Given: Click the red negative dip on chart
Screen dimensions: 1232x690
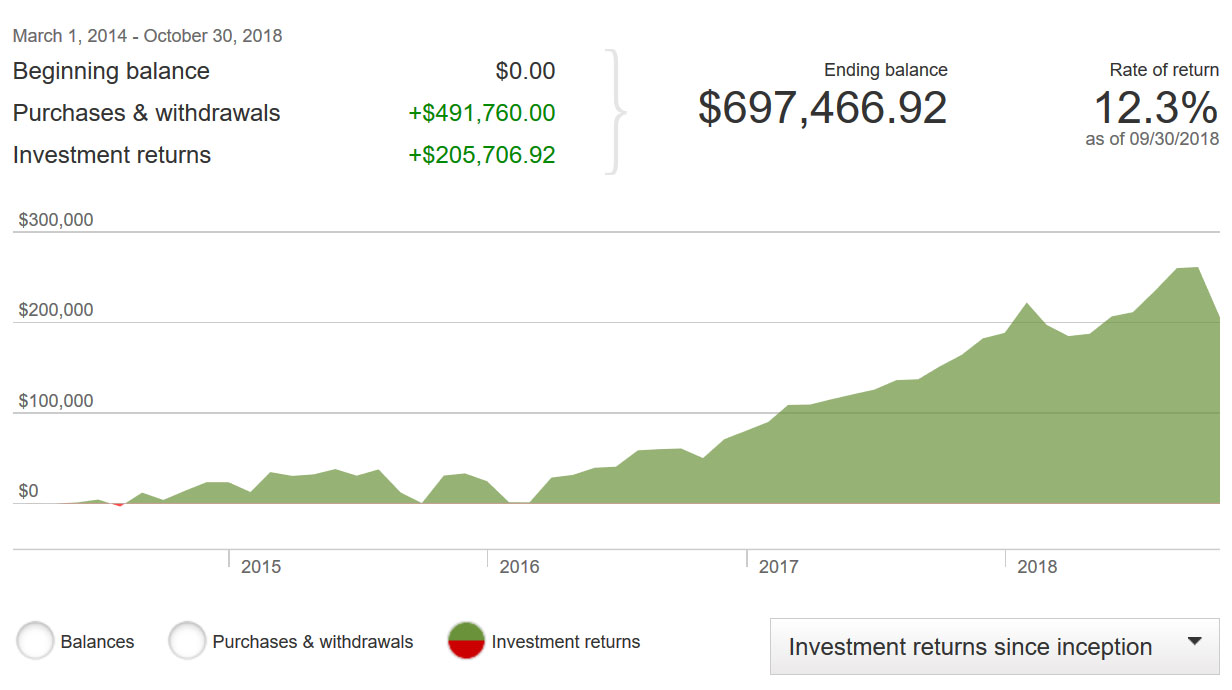Looking at the screenshot, I should 119,504.
